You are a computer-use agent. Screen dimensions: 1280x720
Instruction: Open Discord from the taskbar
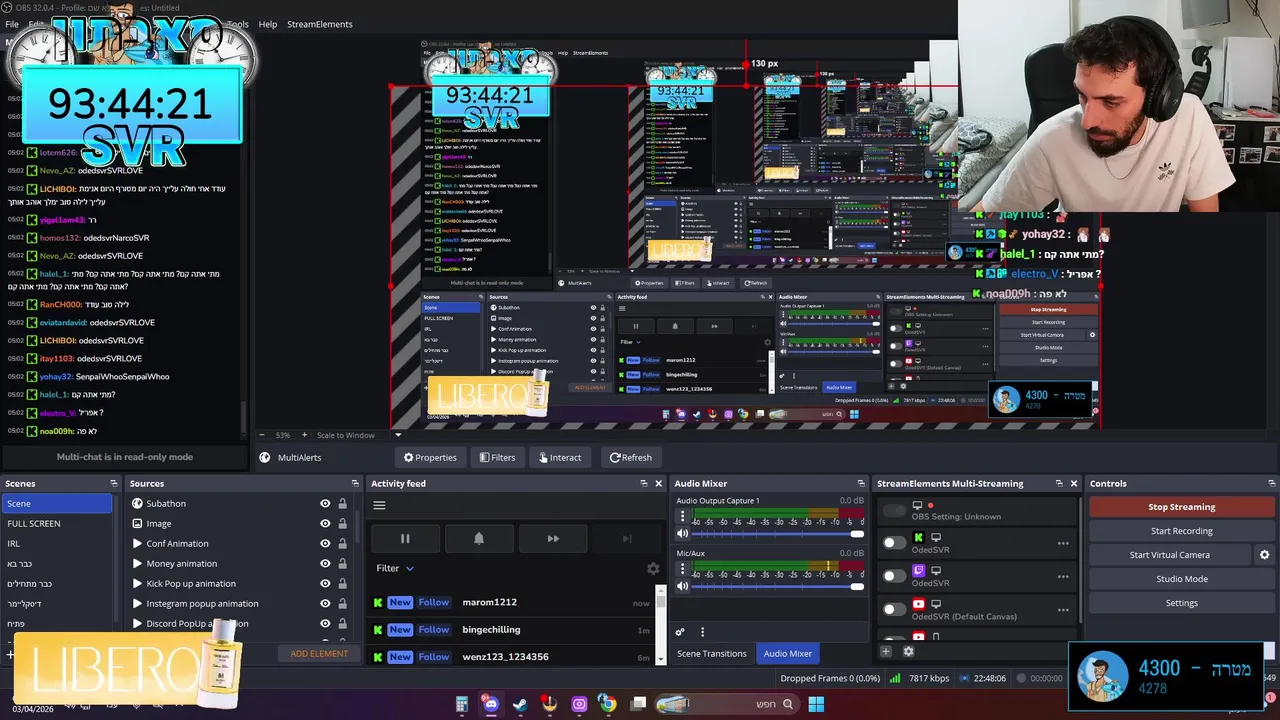click(x=490, y=704)
